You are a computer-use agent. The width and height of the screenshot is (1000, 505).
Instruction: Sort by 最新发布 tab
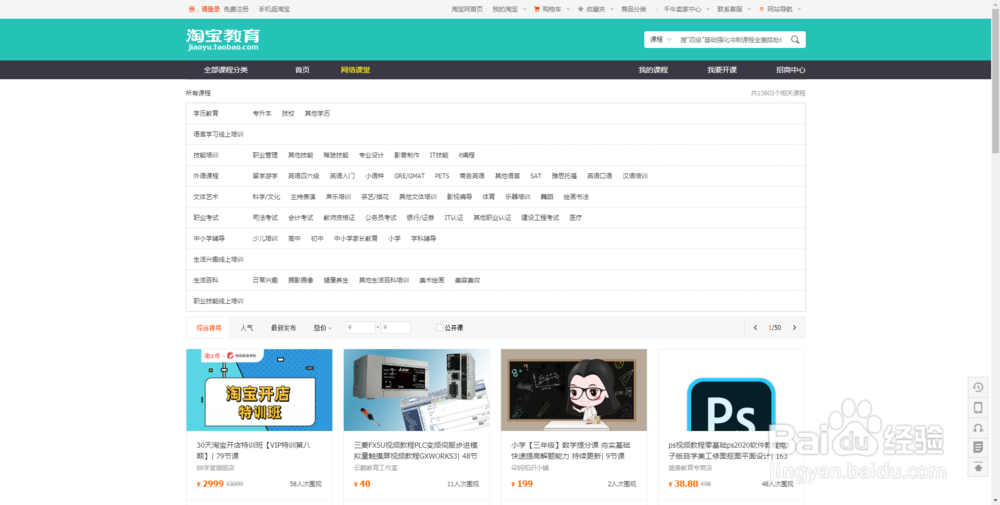pyautogui.click(x=283, y=328)
